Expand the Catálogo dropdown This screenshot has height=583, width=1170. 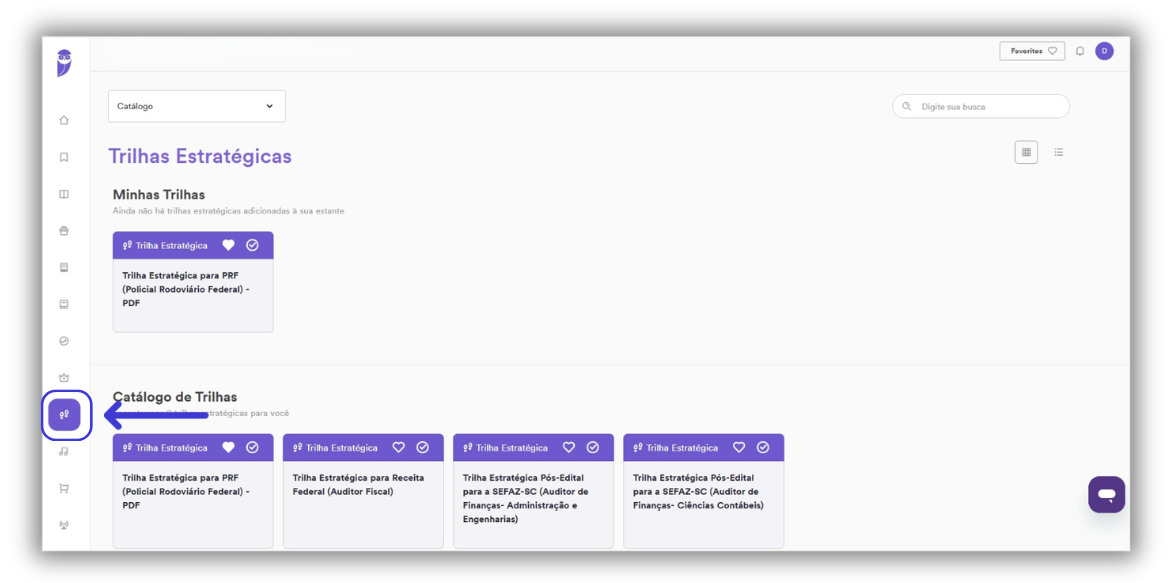197,107
